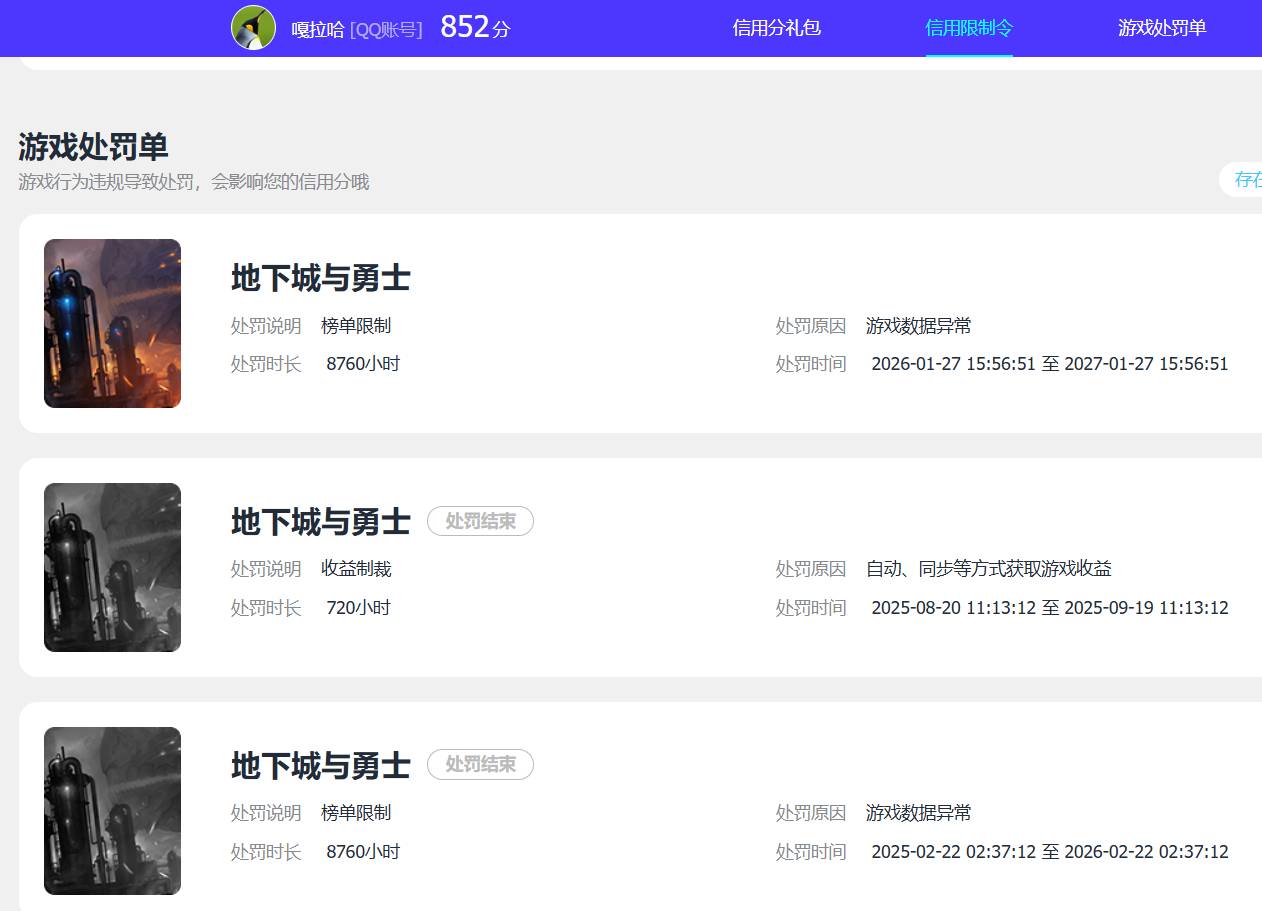
Task: Click the 8760小时 duration of the first penalty
Action: pos(364,363)
